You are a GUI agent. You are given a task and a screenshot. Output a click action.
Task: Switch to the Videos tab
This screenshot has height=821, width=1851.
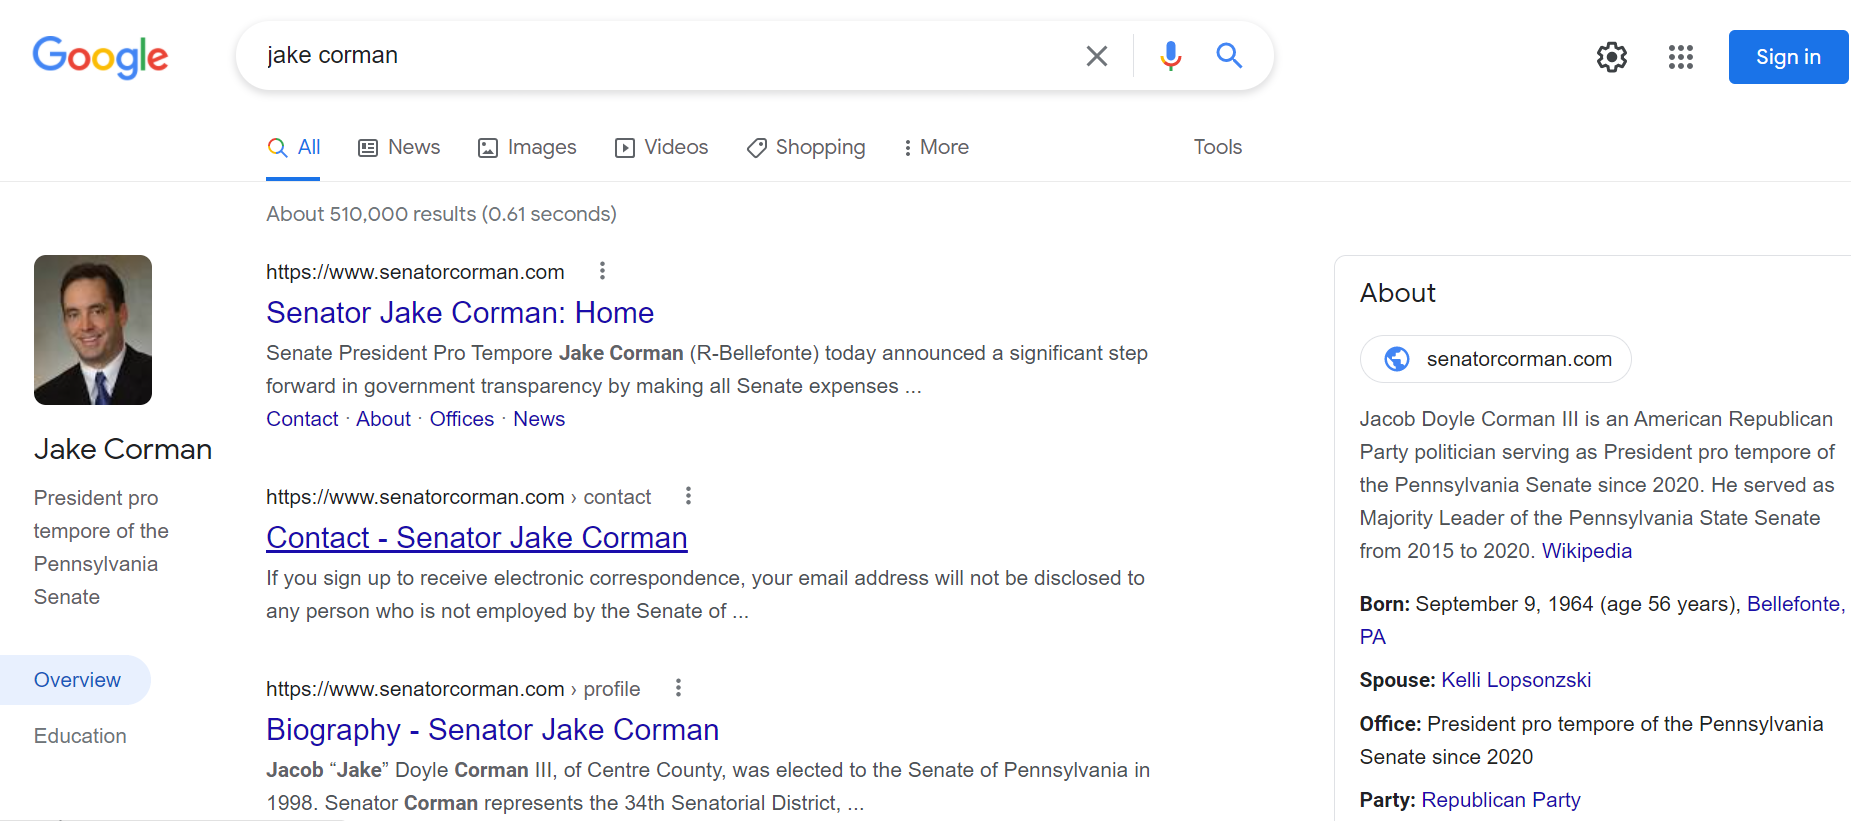point(661,148)
